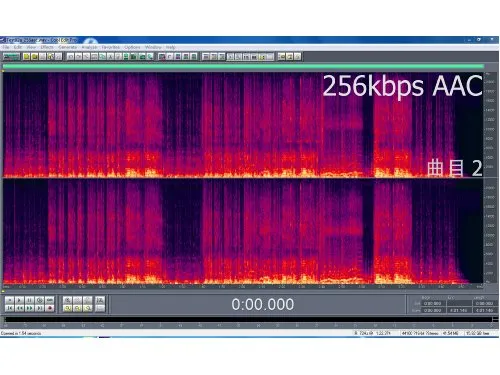Click the green display range bar above the spectrogram
This screenshot has height=375, width=500.
coord(243,67)
